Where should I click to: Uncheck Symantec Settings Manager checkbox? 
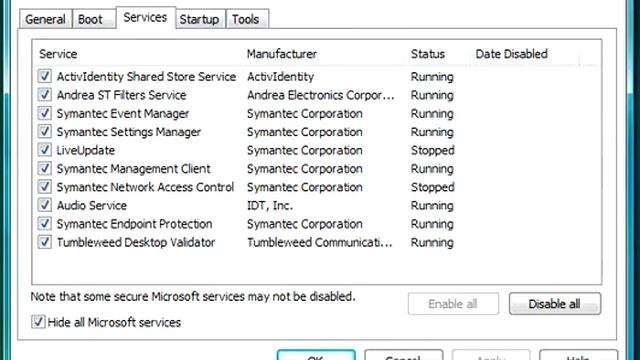click(x=44, y=131)
